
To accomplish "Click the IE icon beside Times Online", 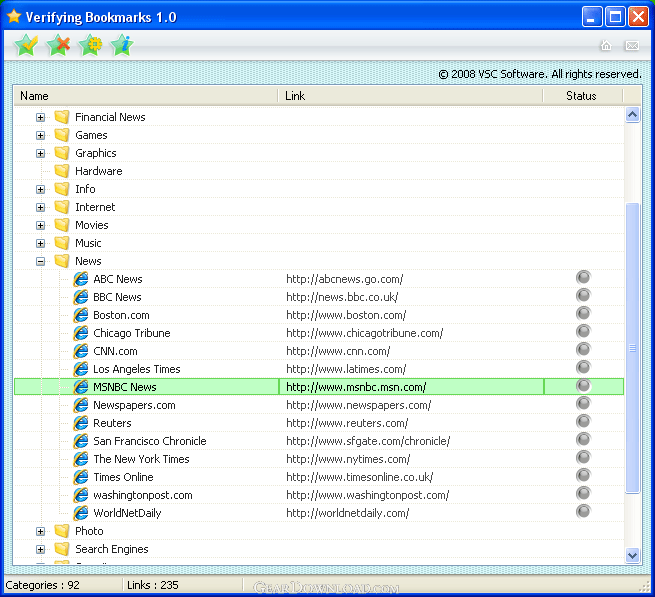I will pos(81,477).
